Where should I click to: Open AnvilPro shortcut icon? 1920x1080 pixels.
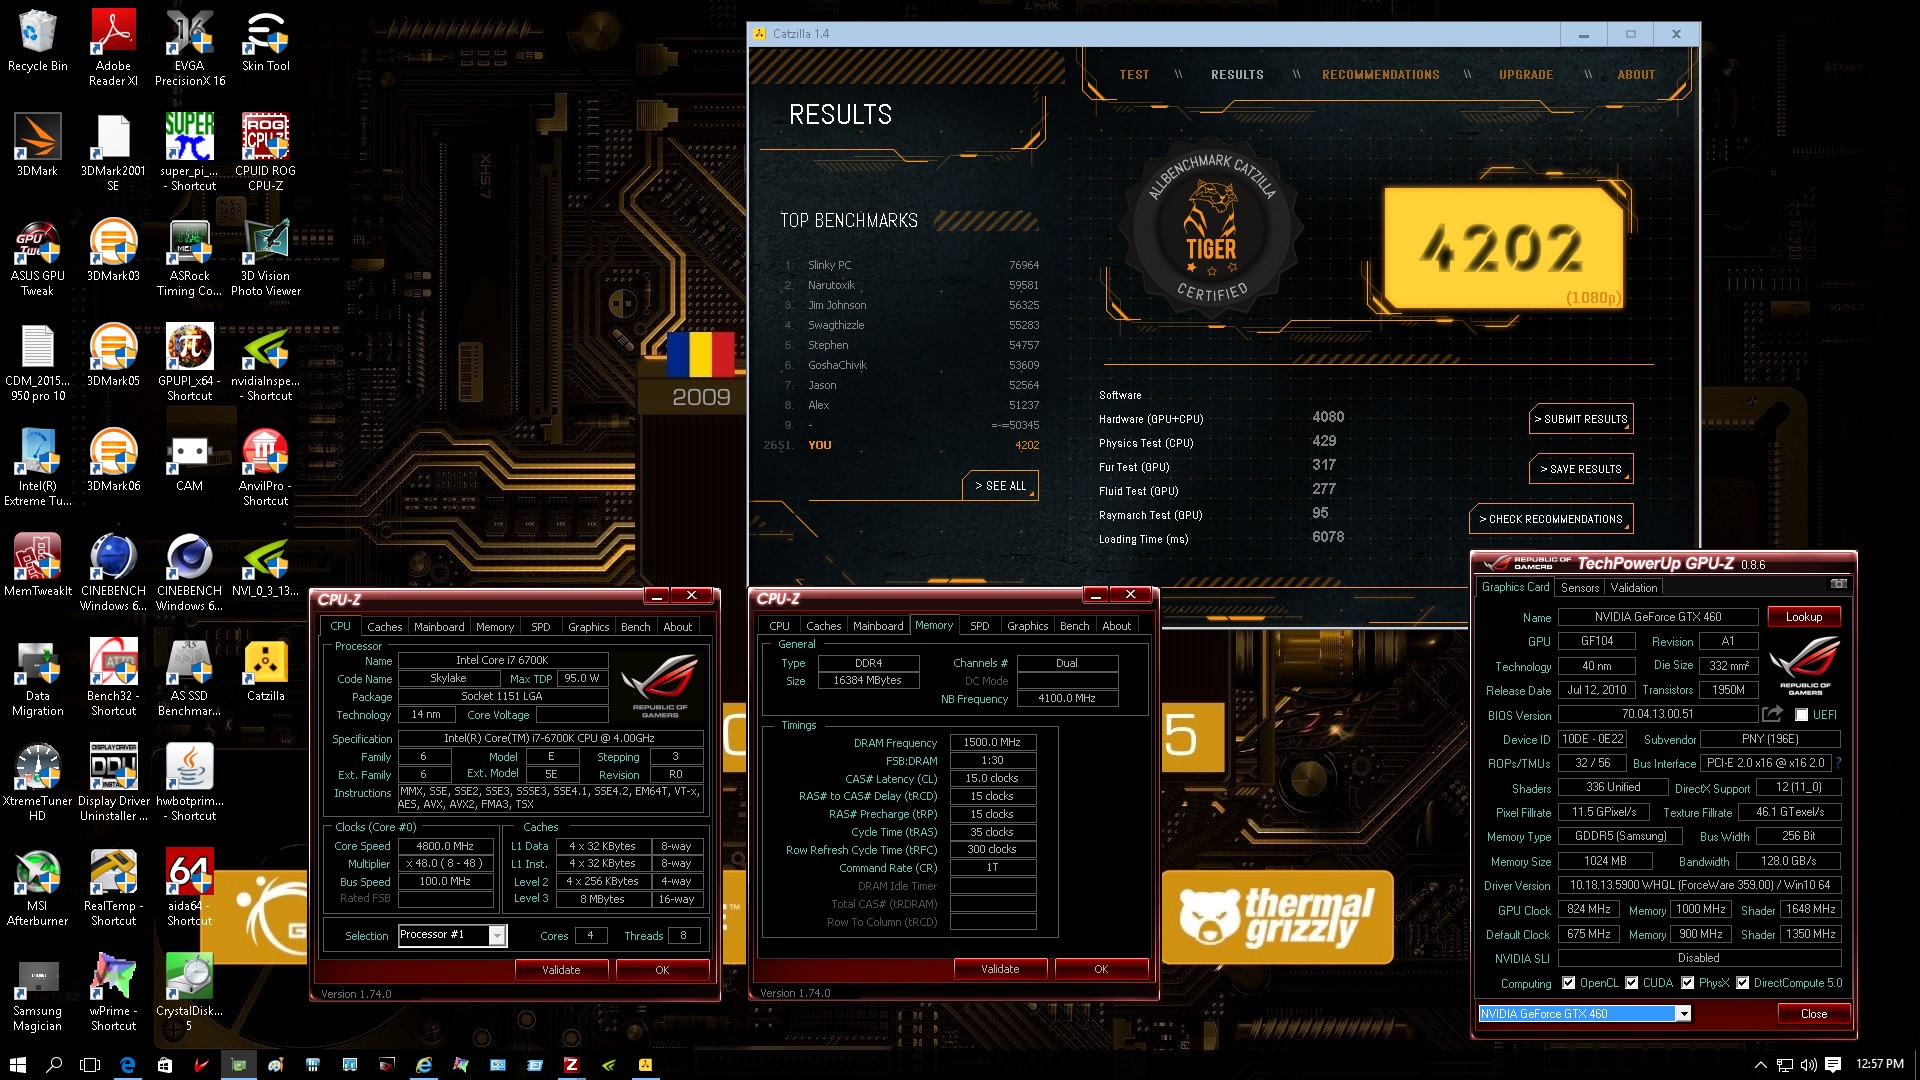click(265, 468)
